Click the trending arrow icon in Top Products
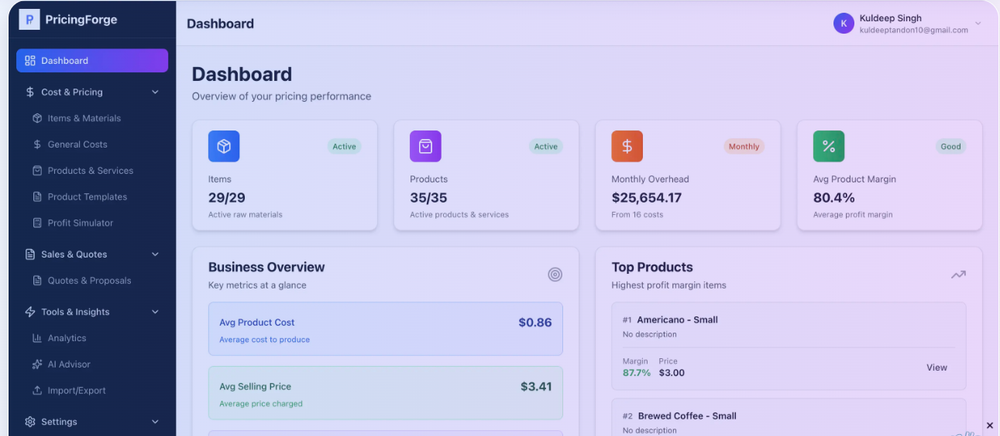The height and width of the screenshot is (436, 1000). click(x=958, y=275)
